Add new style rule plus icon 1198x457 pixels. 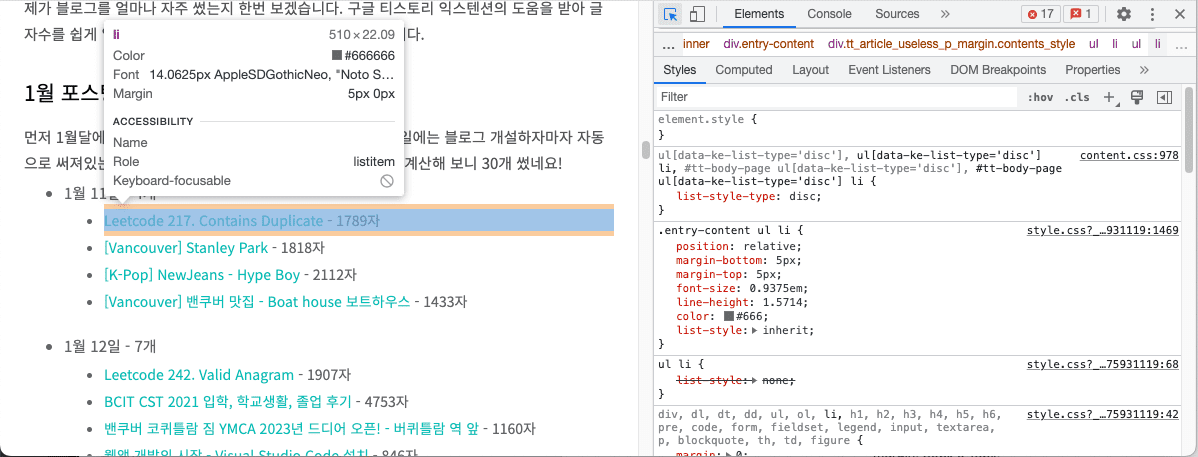1109,97
